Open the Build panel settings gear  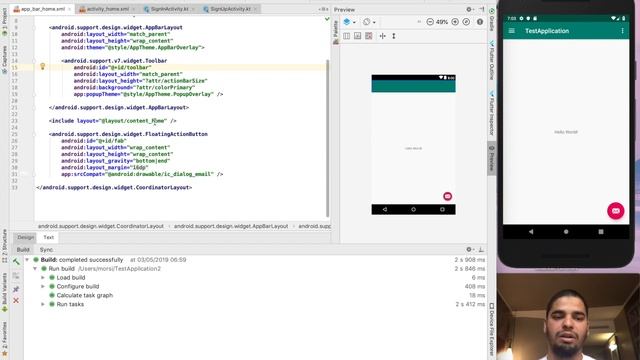469,249
